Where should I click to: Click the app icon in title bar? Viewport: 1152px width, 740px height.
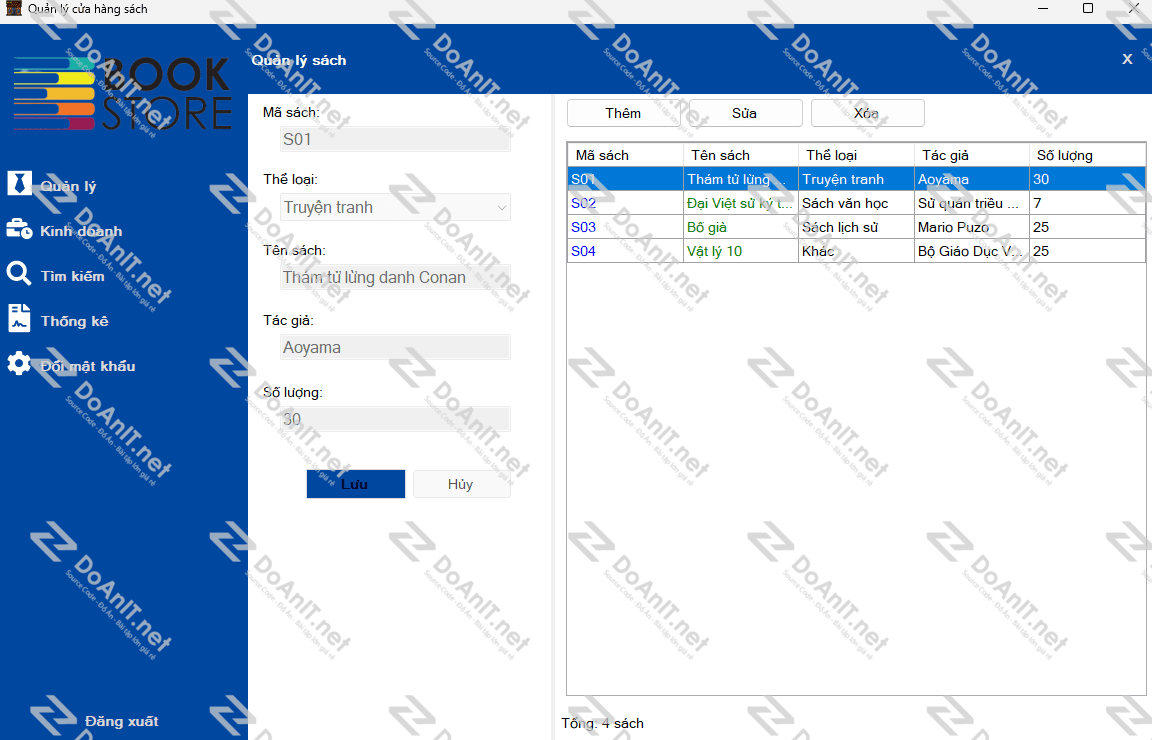pyautogui.click(x=13, y=8)
